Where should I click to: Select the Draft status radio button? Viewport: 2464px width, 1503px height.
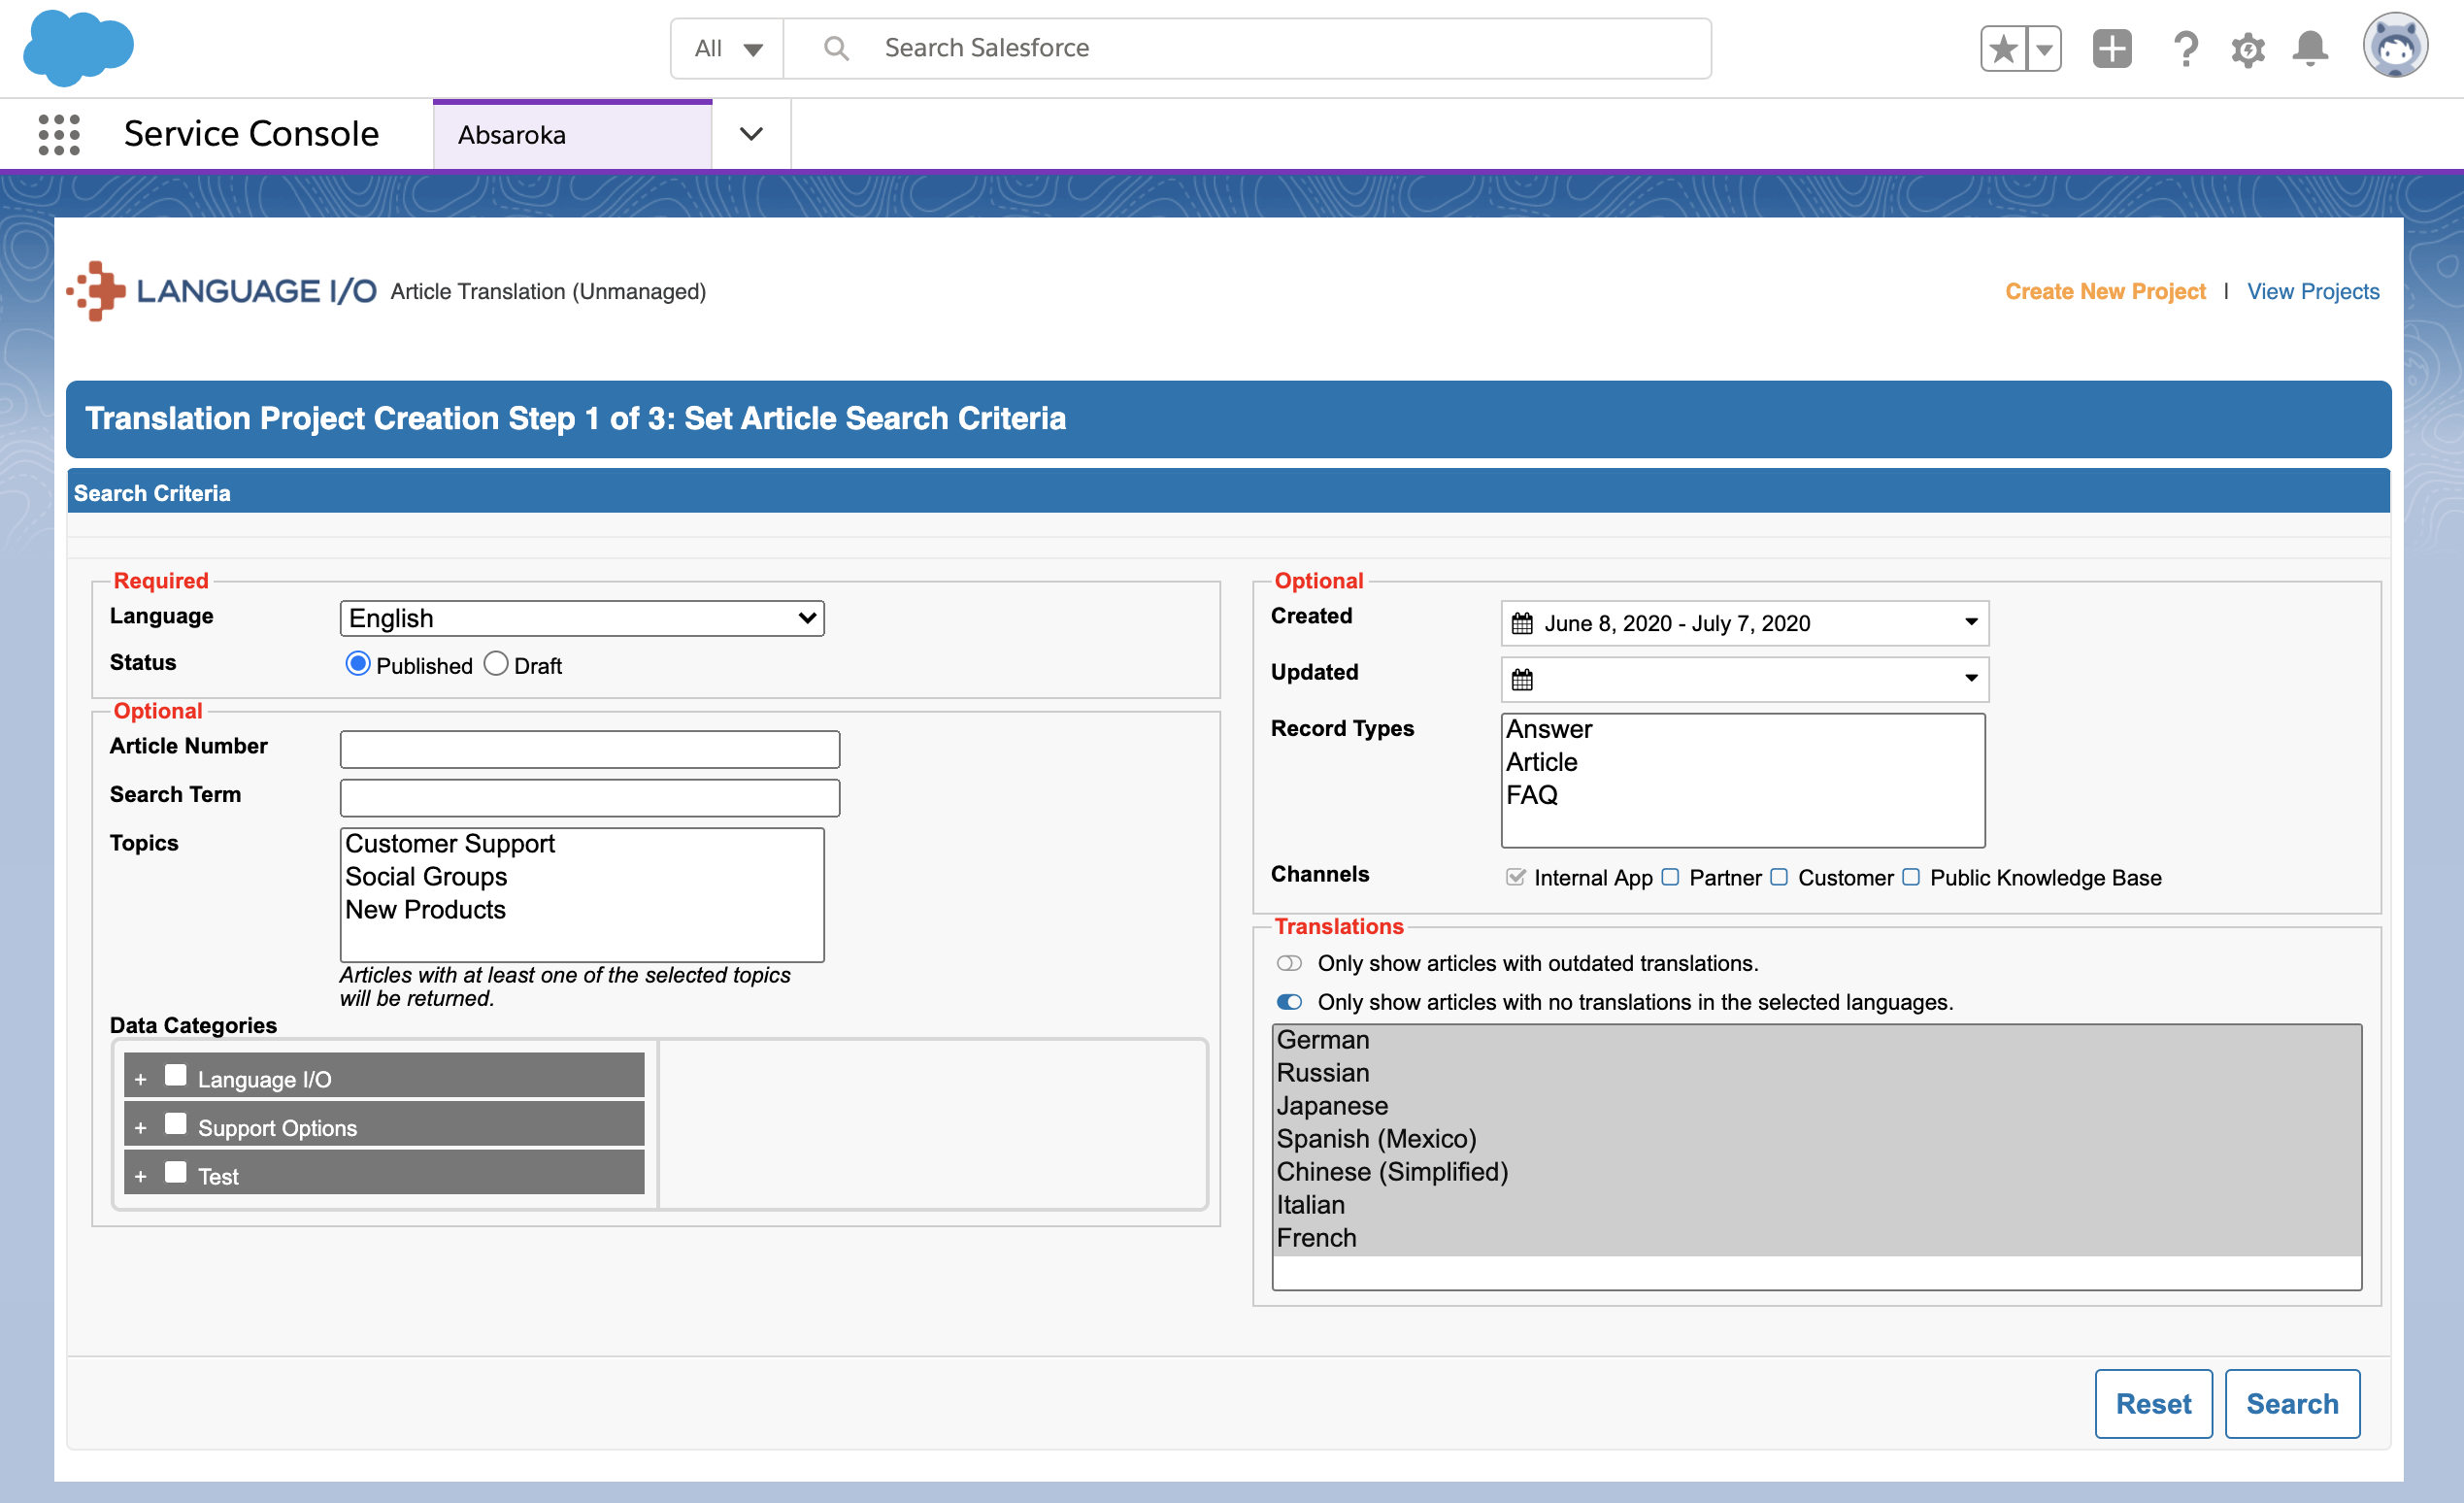(496, 664)
